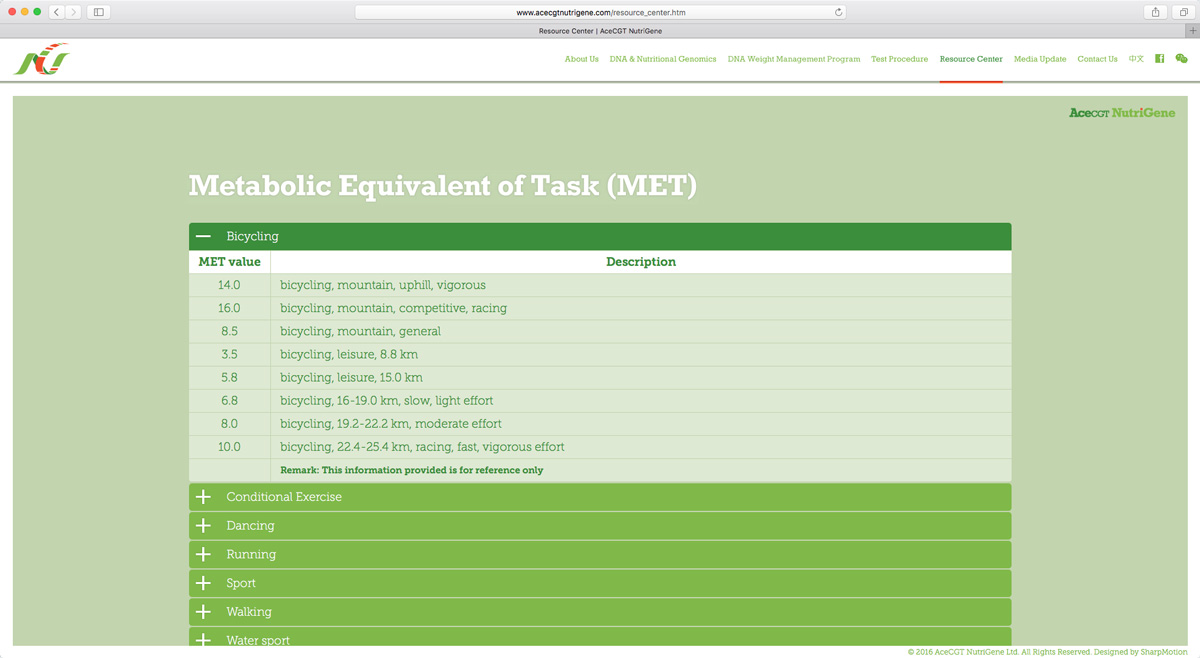
Task: Open the Contact Us link
Action: 1097,59
